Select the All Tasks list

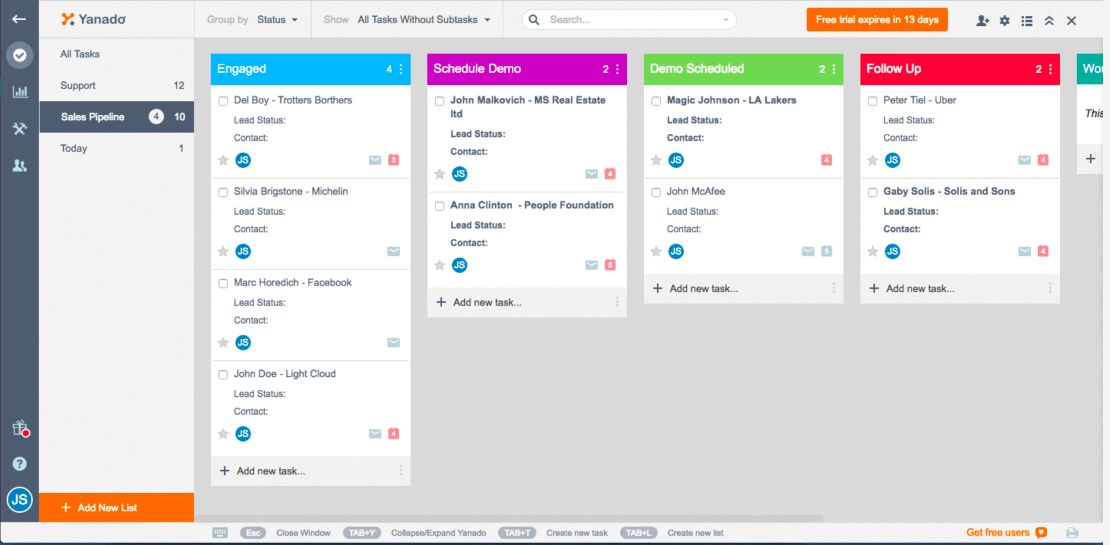[x=116, y=54]
